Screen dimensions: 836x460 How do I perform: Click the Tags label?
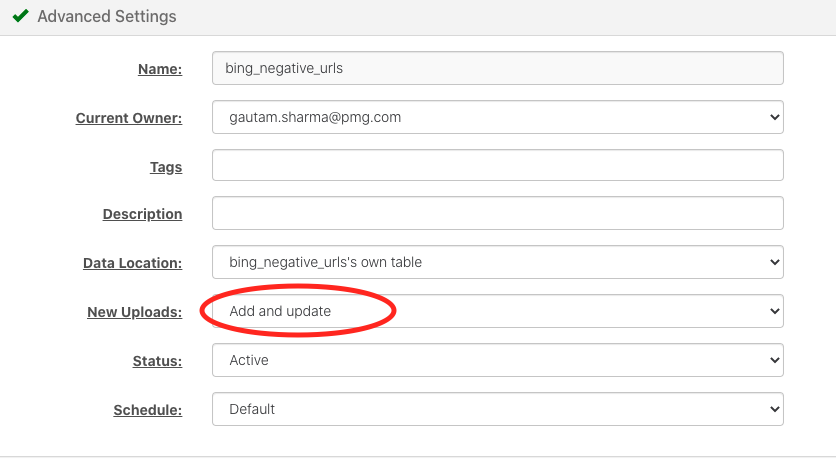(166, 167)
